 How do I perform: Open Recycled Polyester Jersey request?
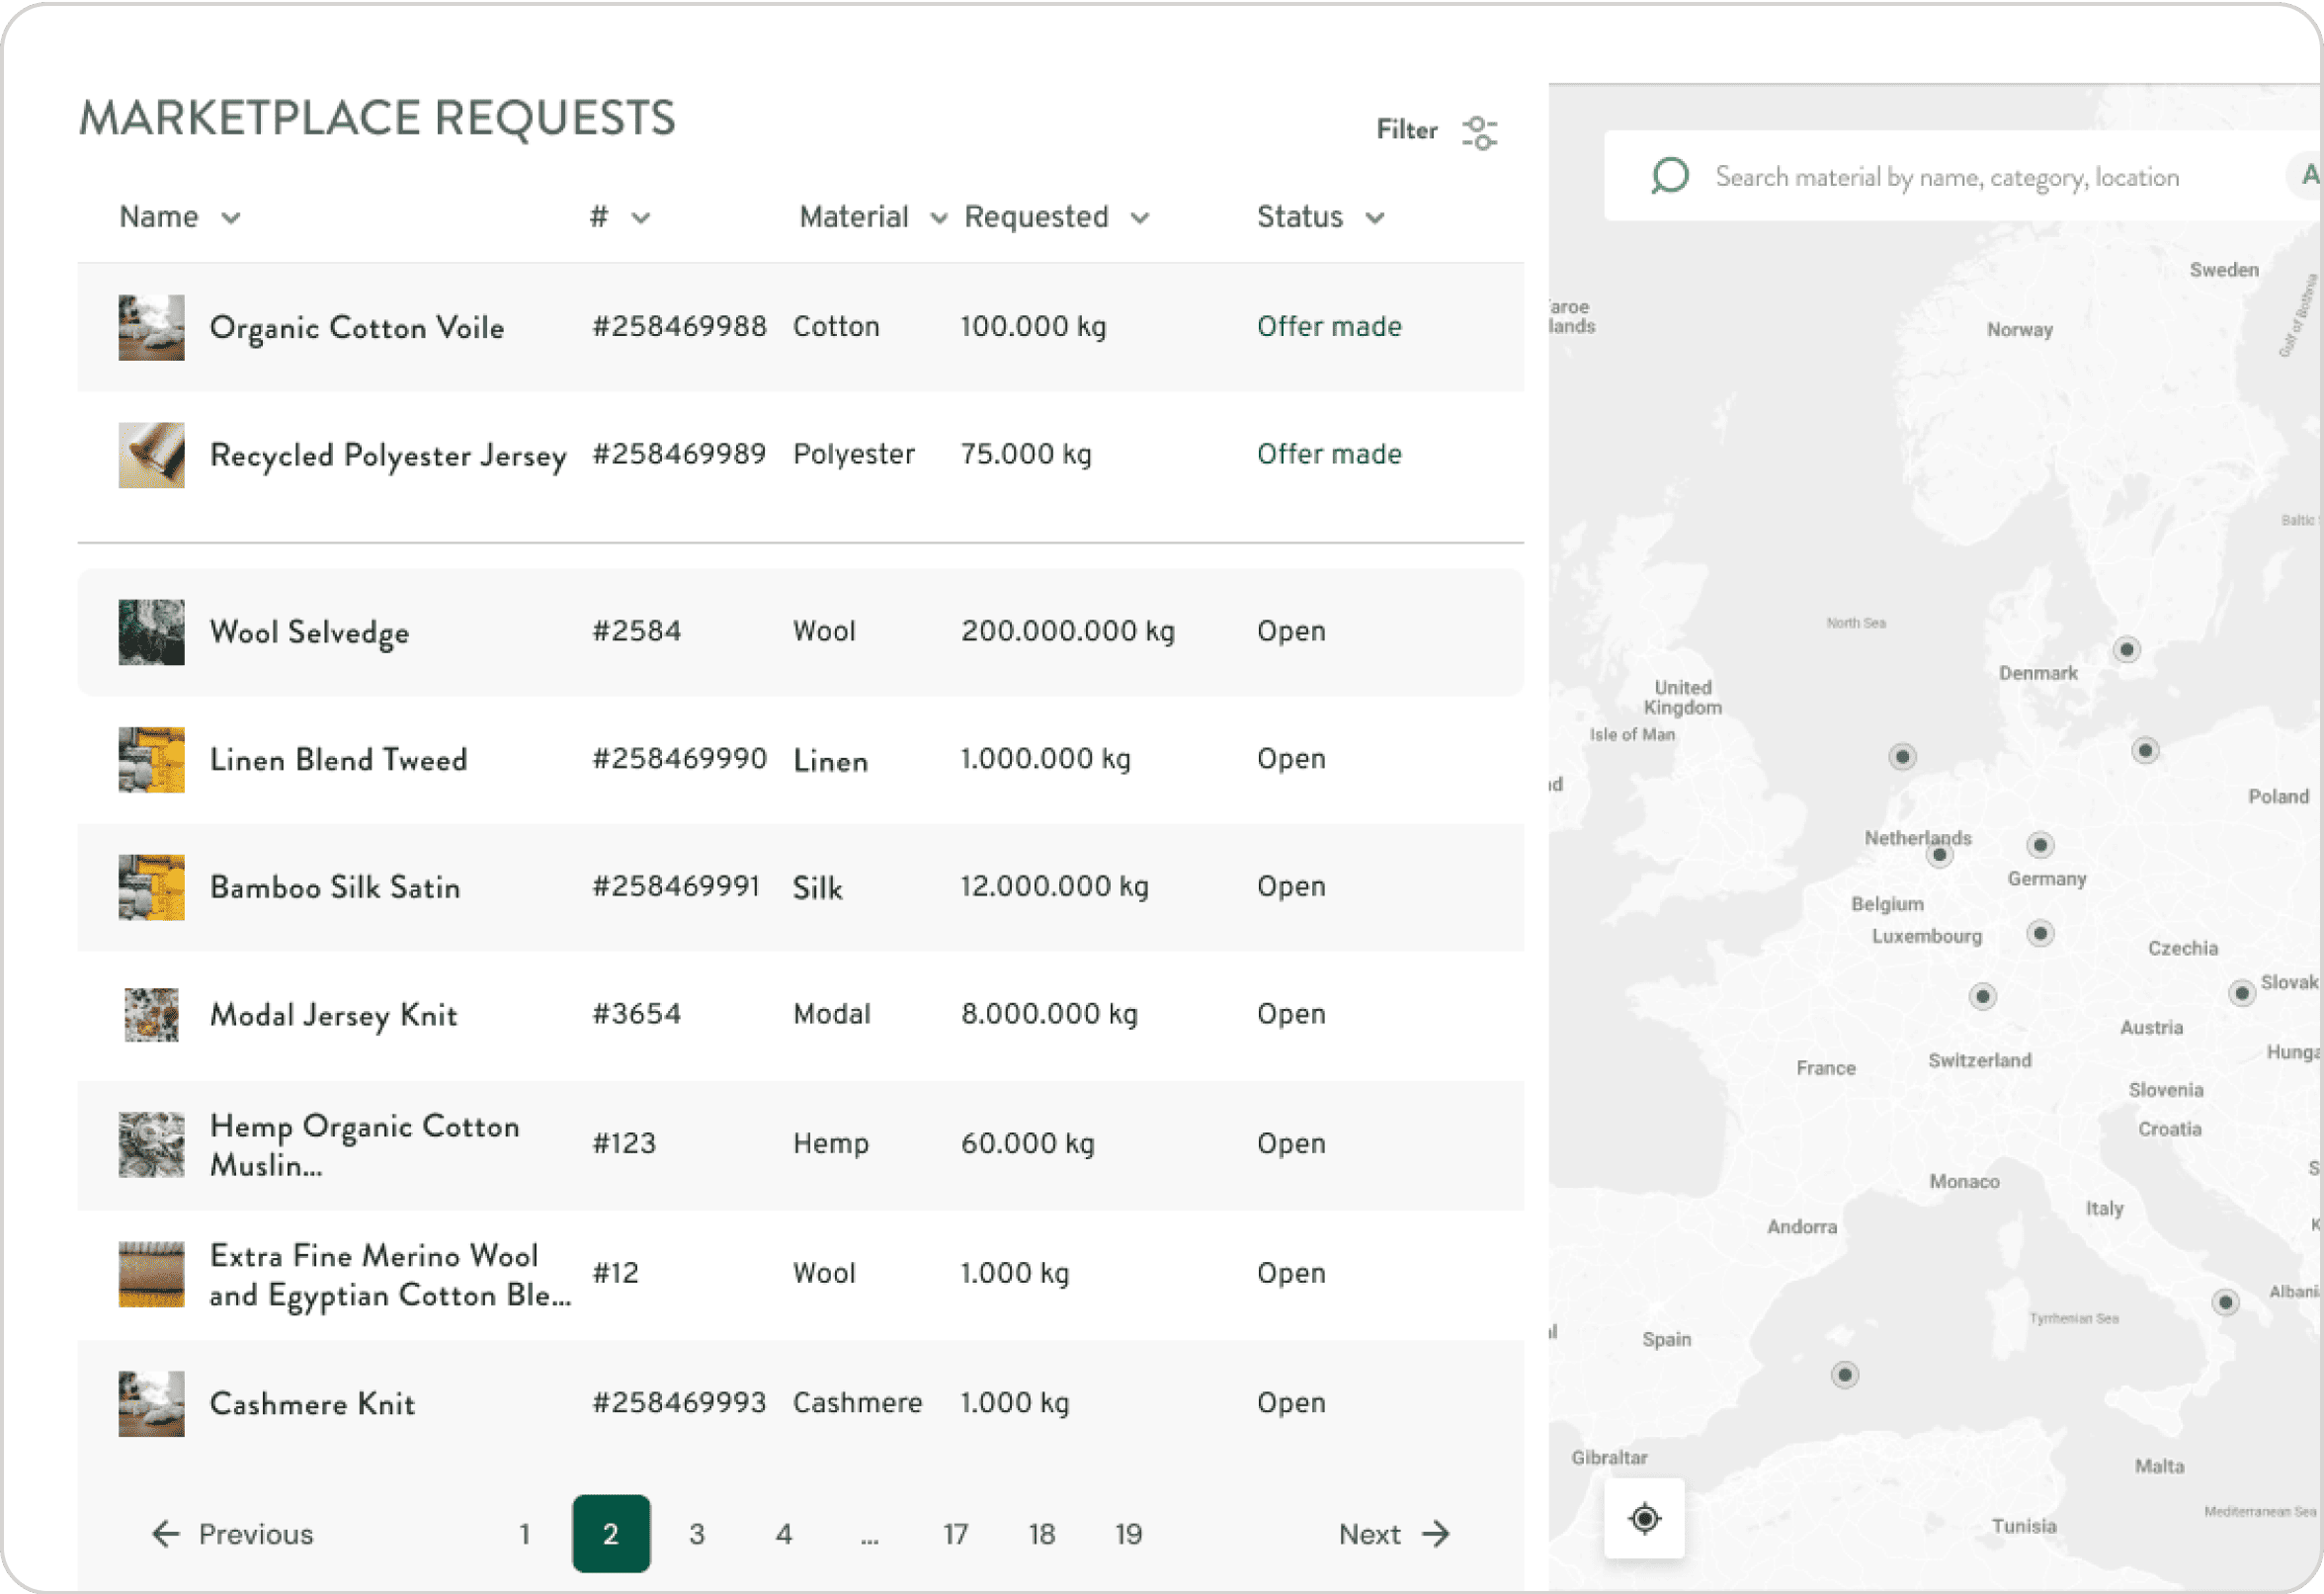388,455
